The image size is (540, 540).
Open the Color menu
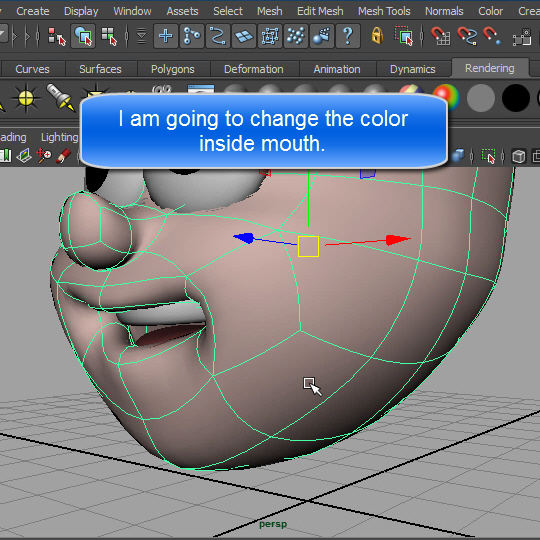490,11
